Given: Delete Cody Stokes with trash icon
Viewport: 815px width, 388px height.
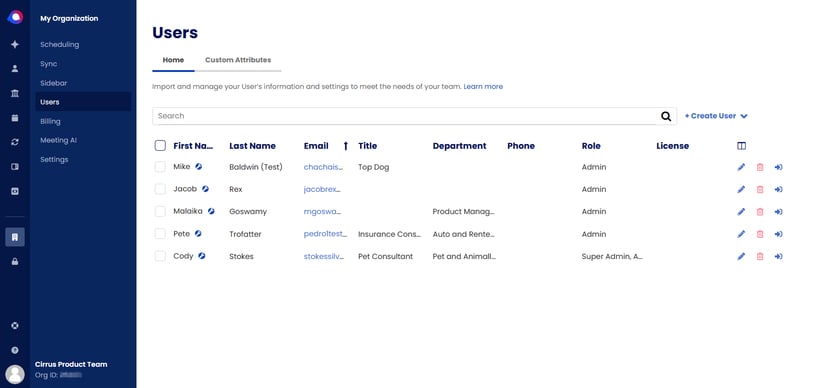Looking at the screenshot, I should pos(760,256).
